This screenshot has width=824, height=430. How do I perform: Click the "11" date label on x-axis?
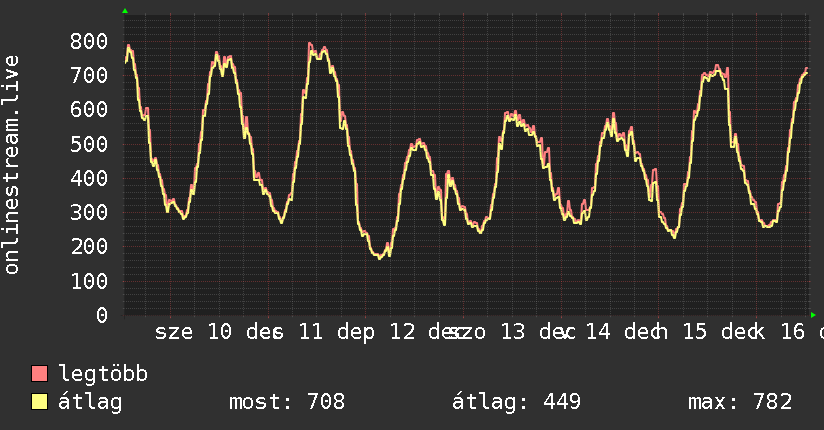pos(311,332)
